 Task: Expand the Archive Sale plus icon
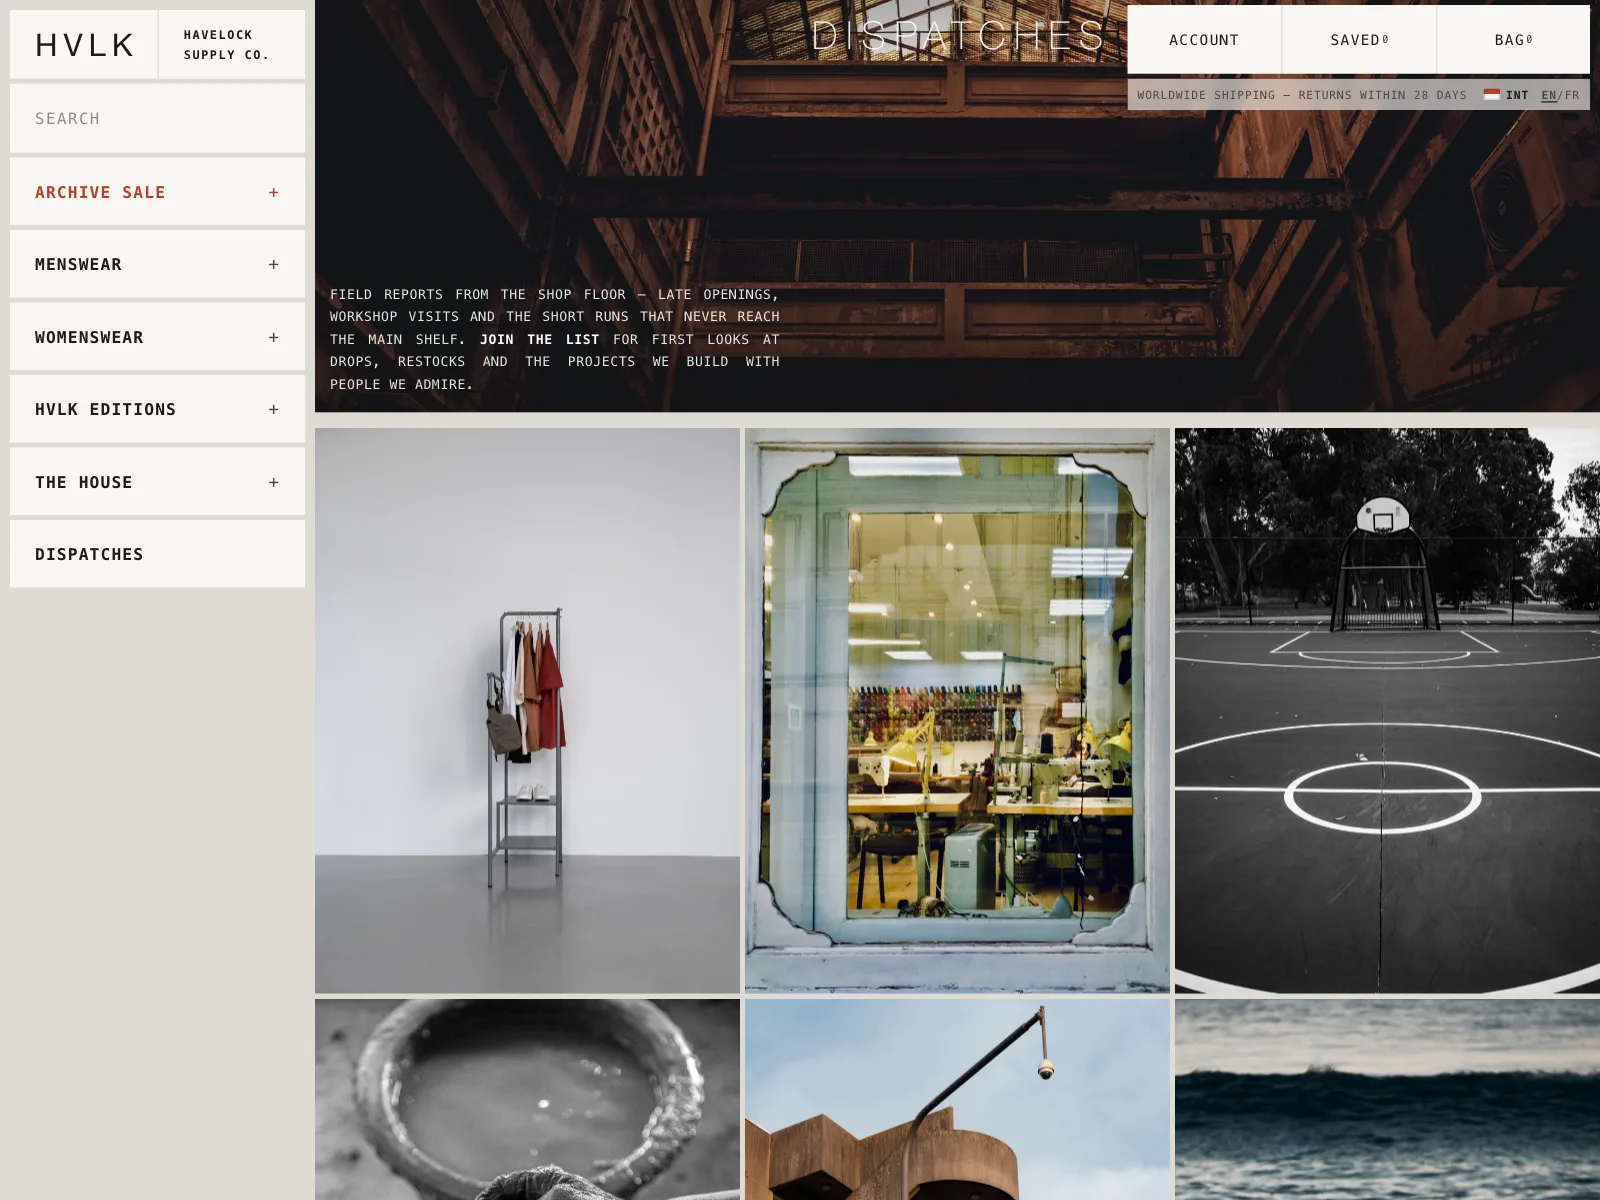pyautogui.click(x=273, y=192)
